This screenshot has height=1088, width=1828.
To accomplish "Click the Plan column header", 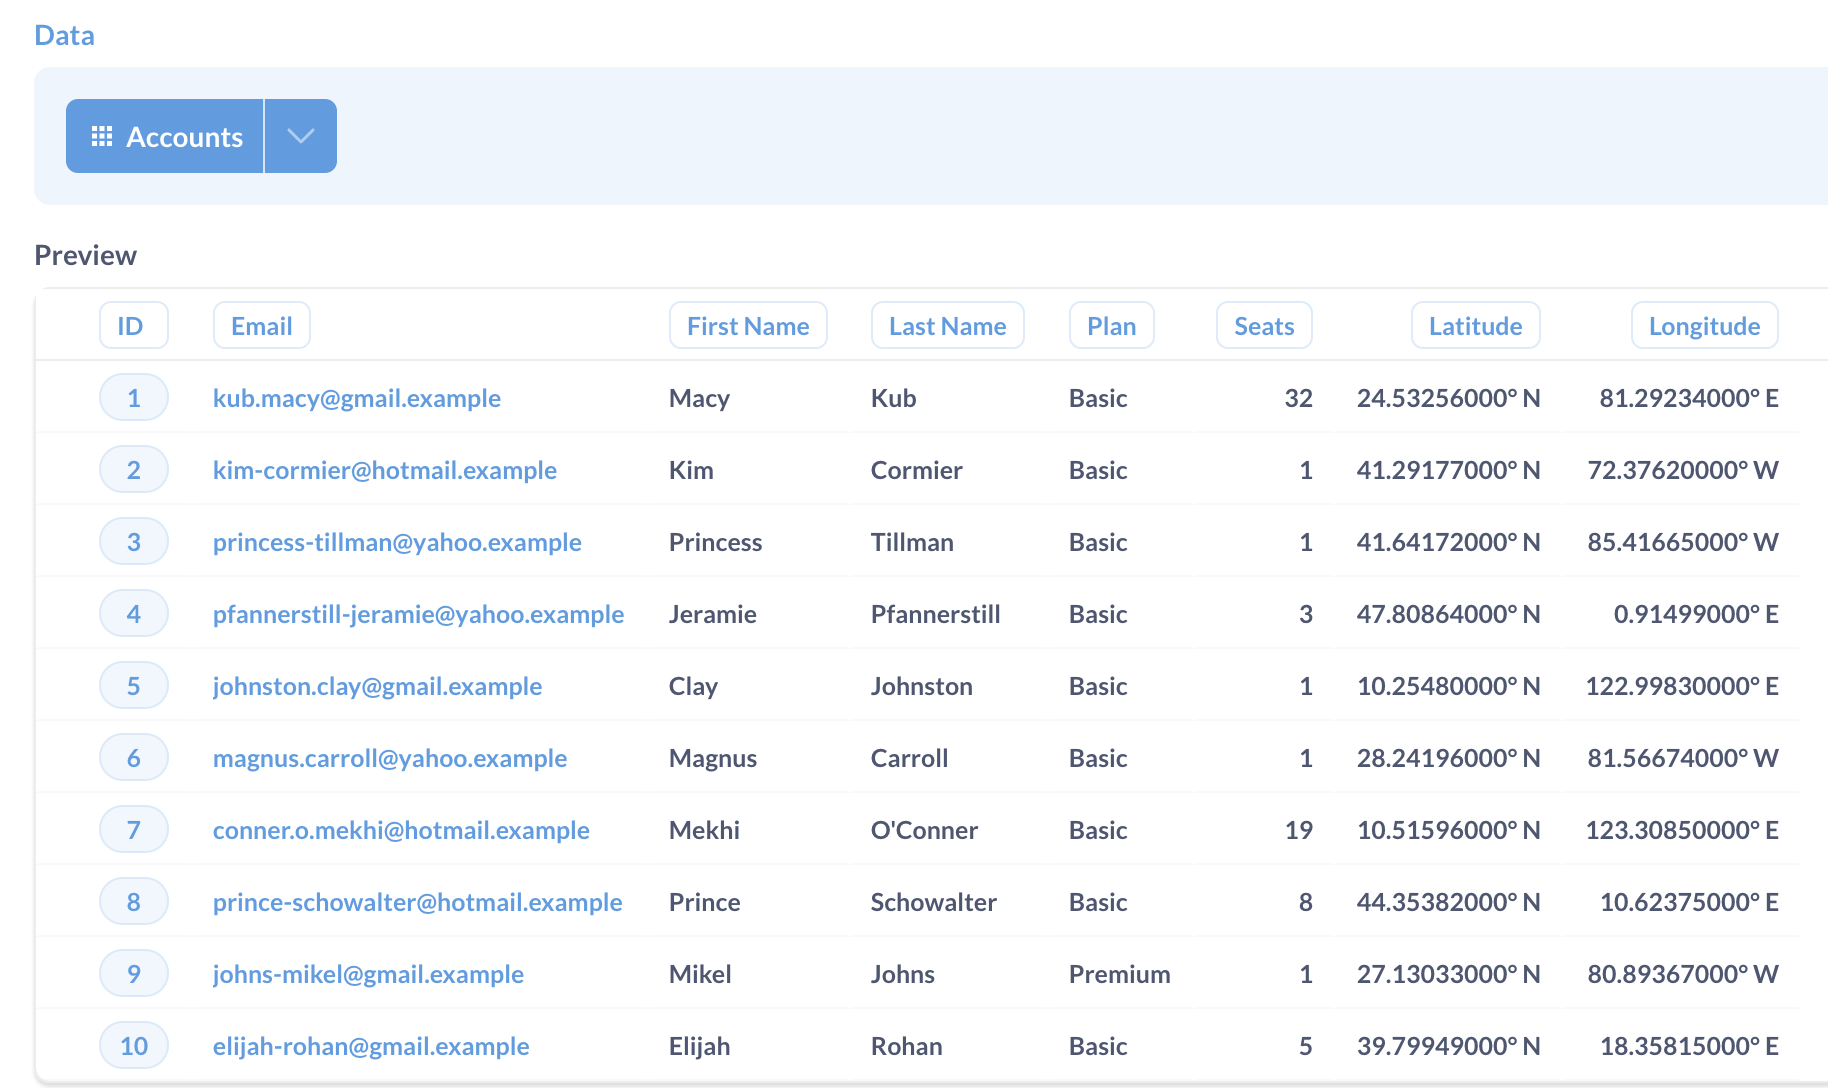I will pos(1111,326).
